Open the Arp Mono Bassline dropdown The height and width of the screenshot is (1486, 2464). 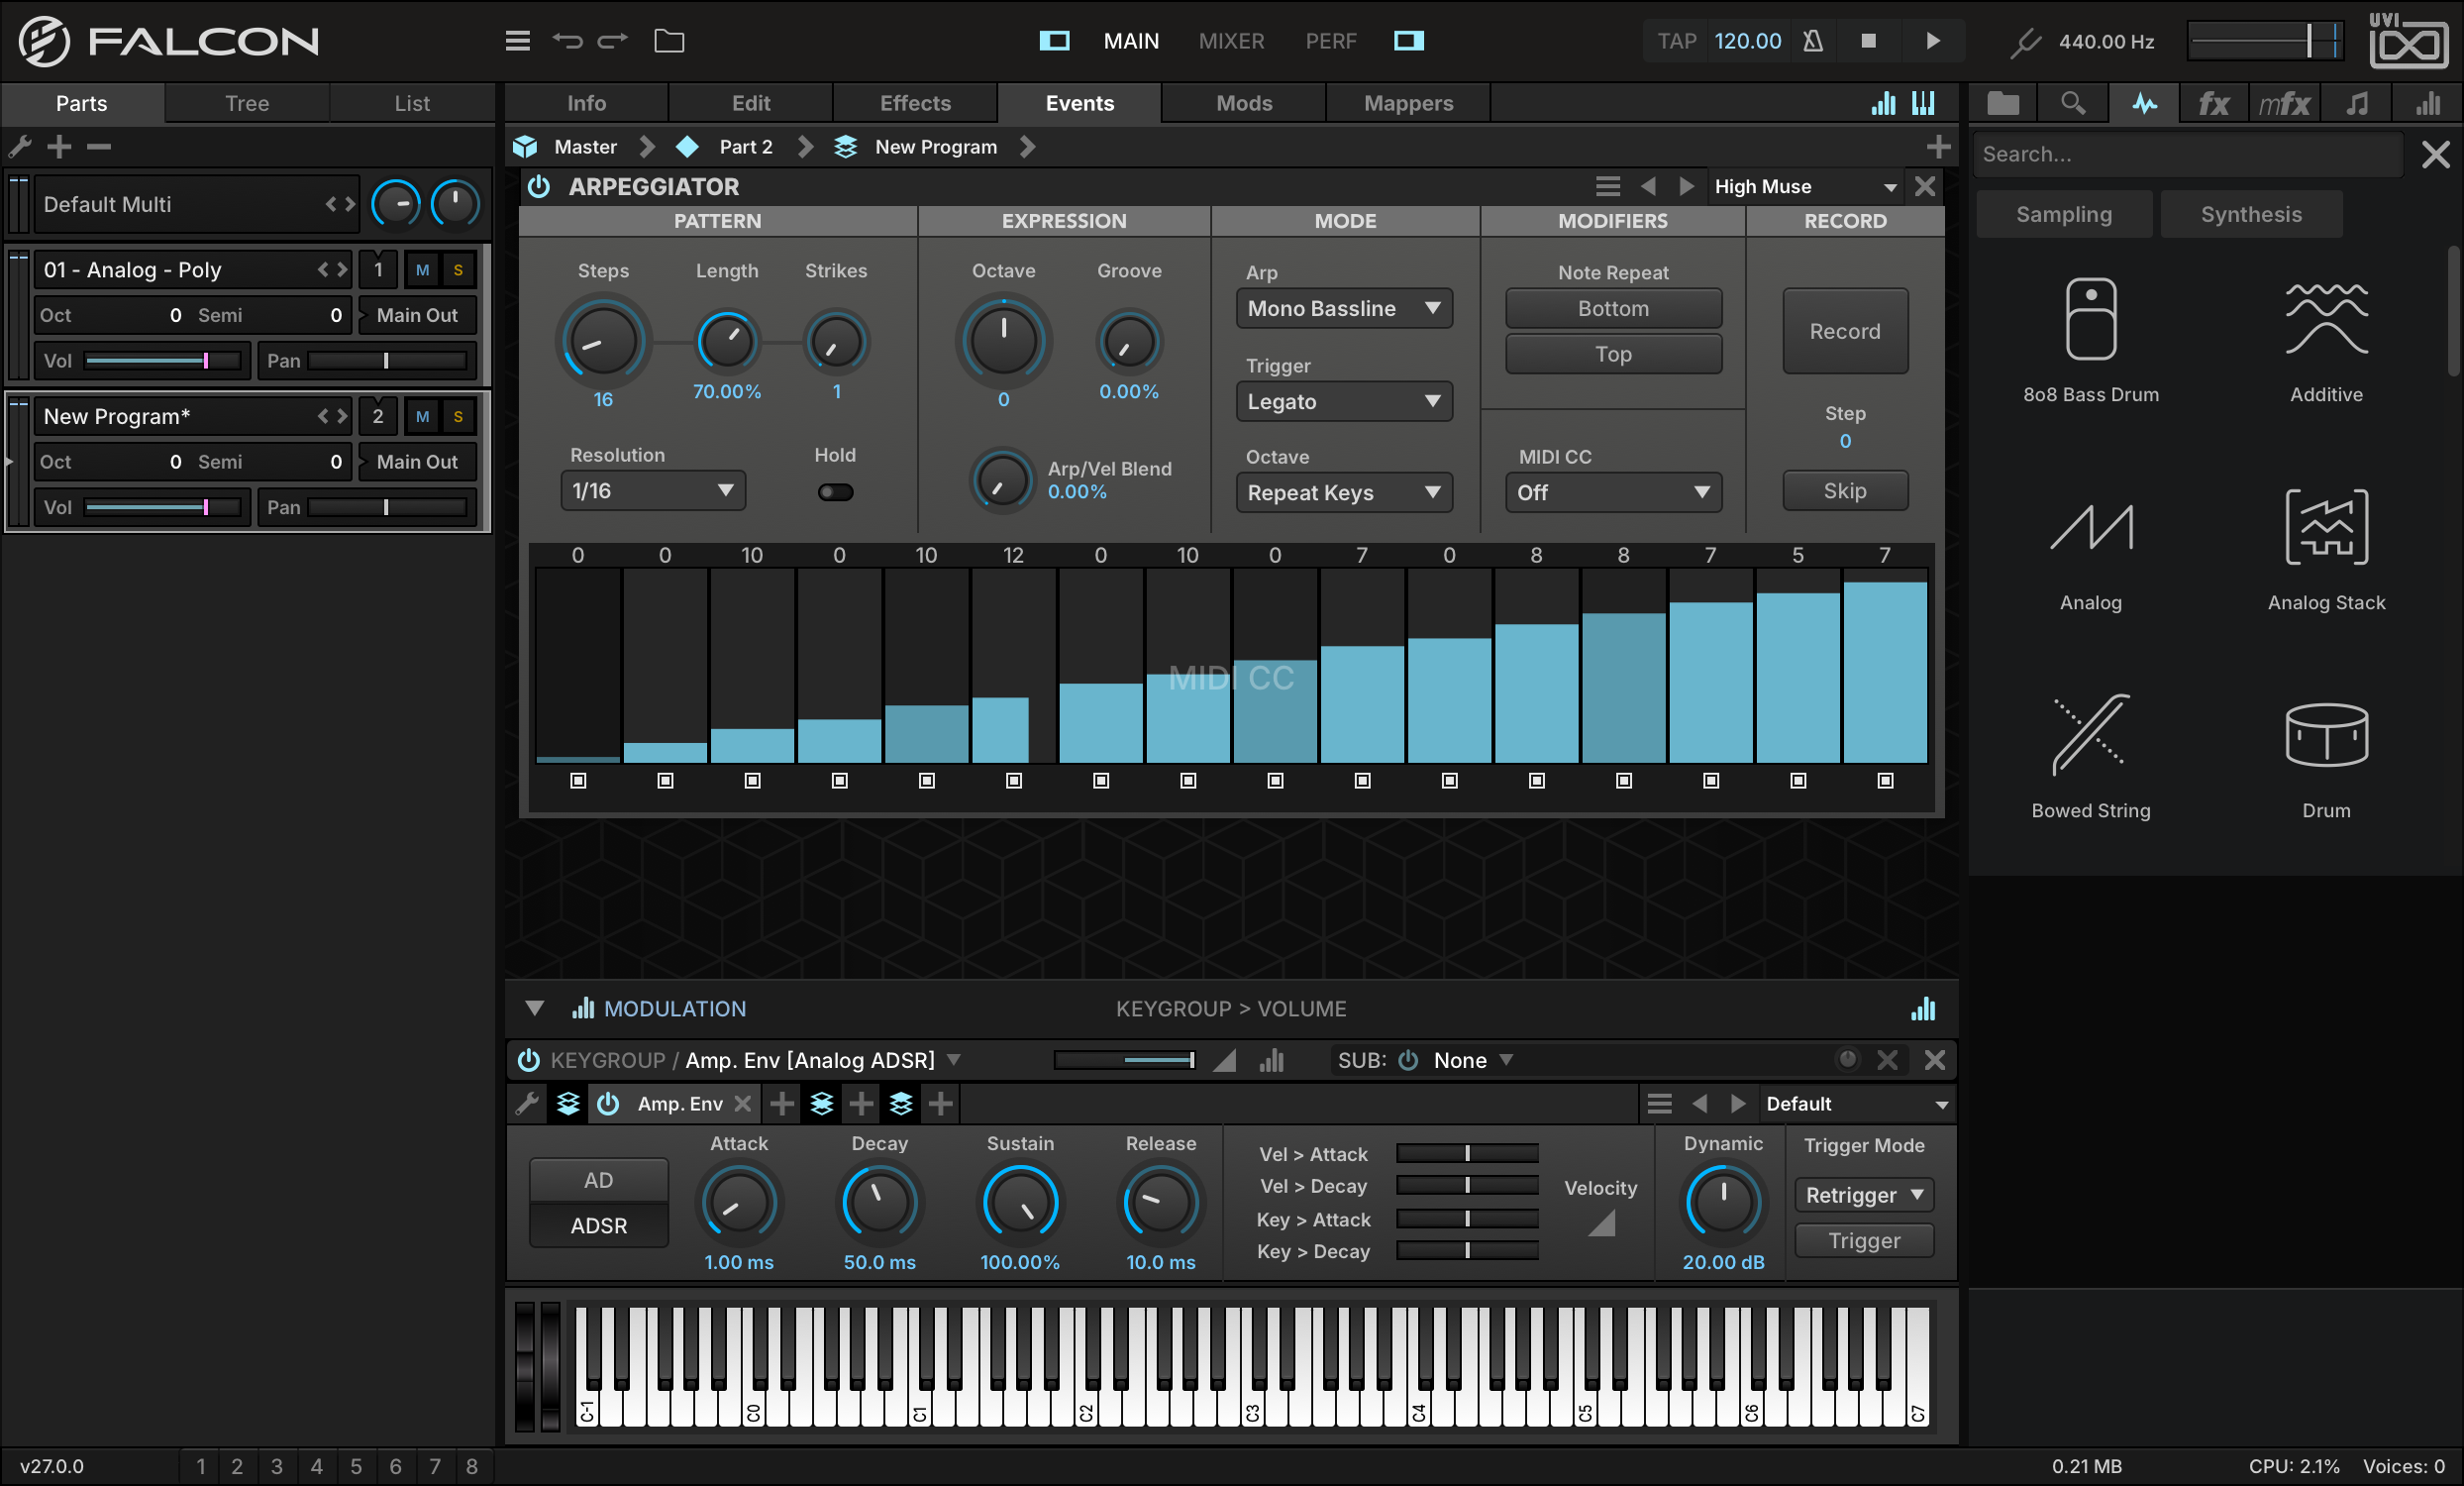[x=1344, y=308]
